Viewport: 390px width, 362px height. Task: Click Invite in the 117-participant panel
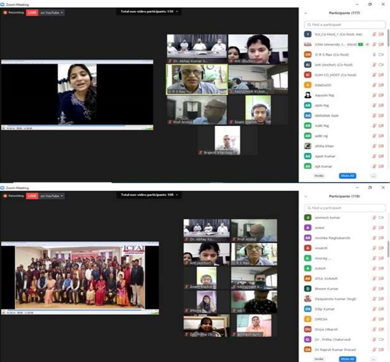[319, 176]
